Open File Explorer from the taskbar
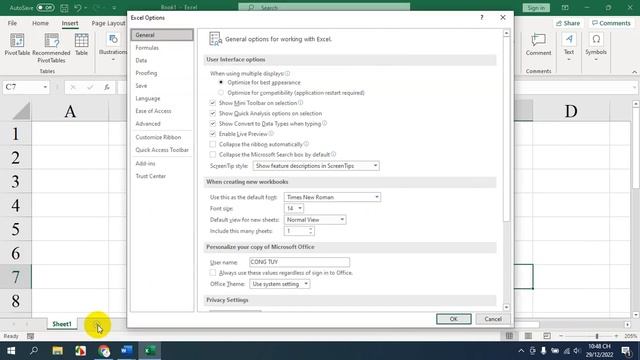This screenshot has height=360, width=640. click(58, 351)
